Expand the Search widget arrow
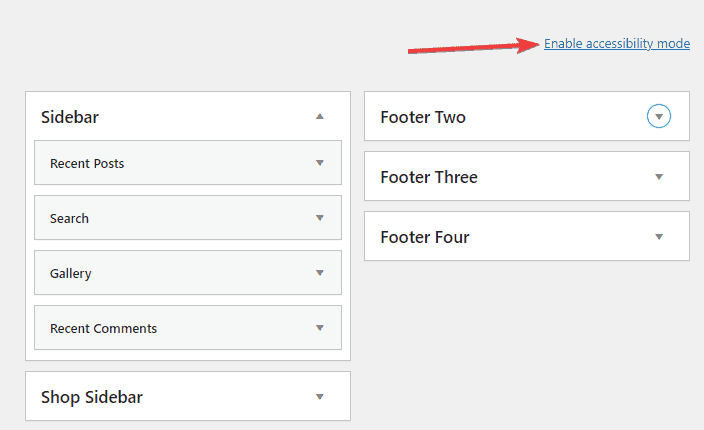 click(320, 218)
